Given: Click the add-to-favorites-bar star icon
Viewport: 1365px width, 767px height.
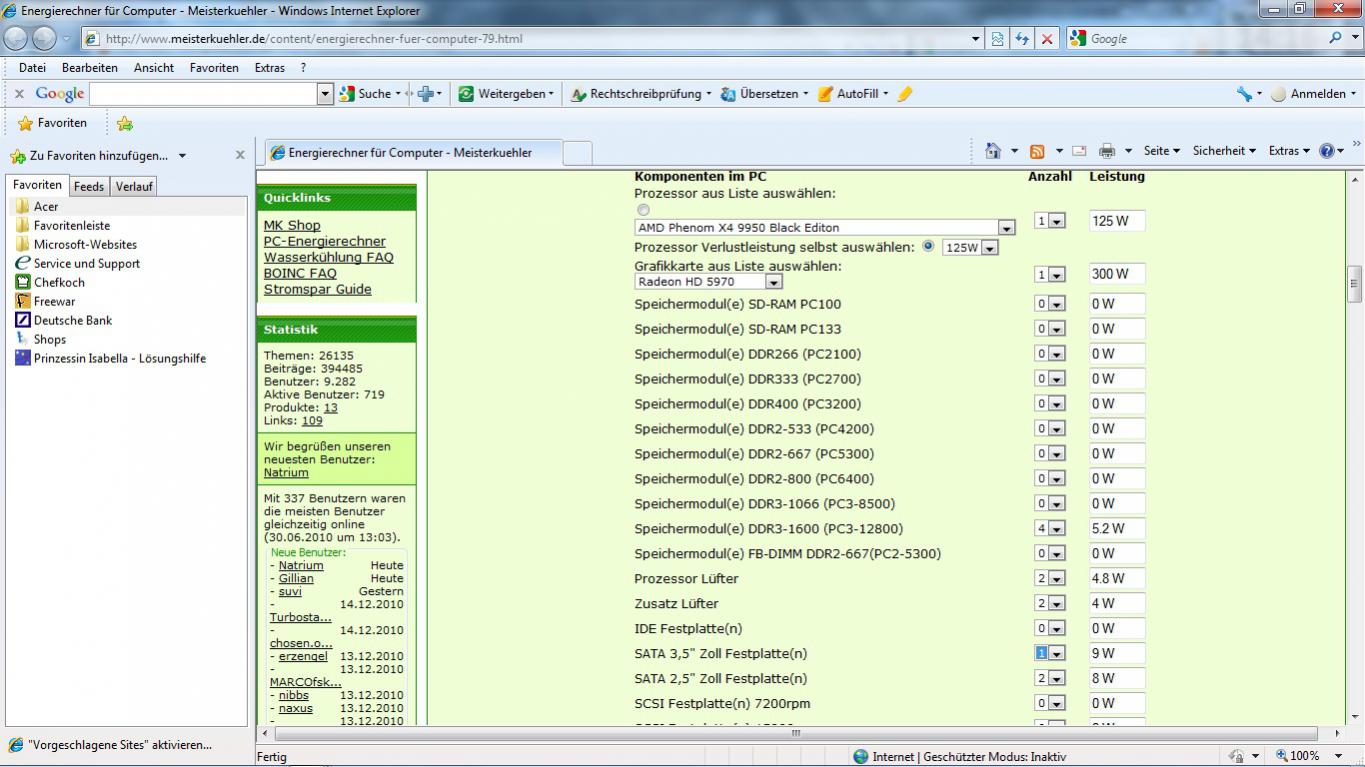Looking at the screenshot, I should (x=125, y=124).
